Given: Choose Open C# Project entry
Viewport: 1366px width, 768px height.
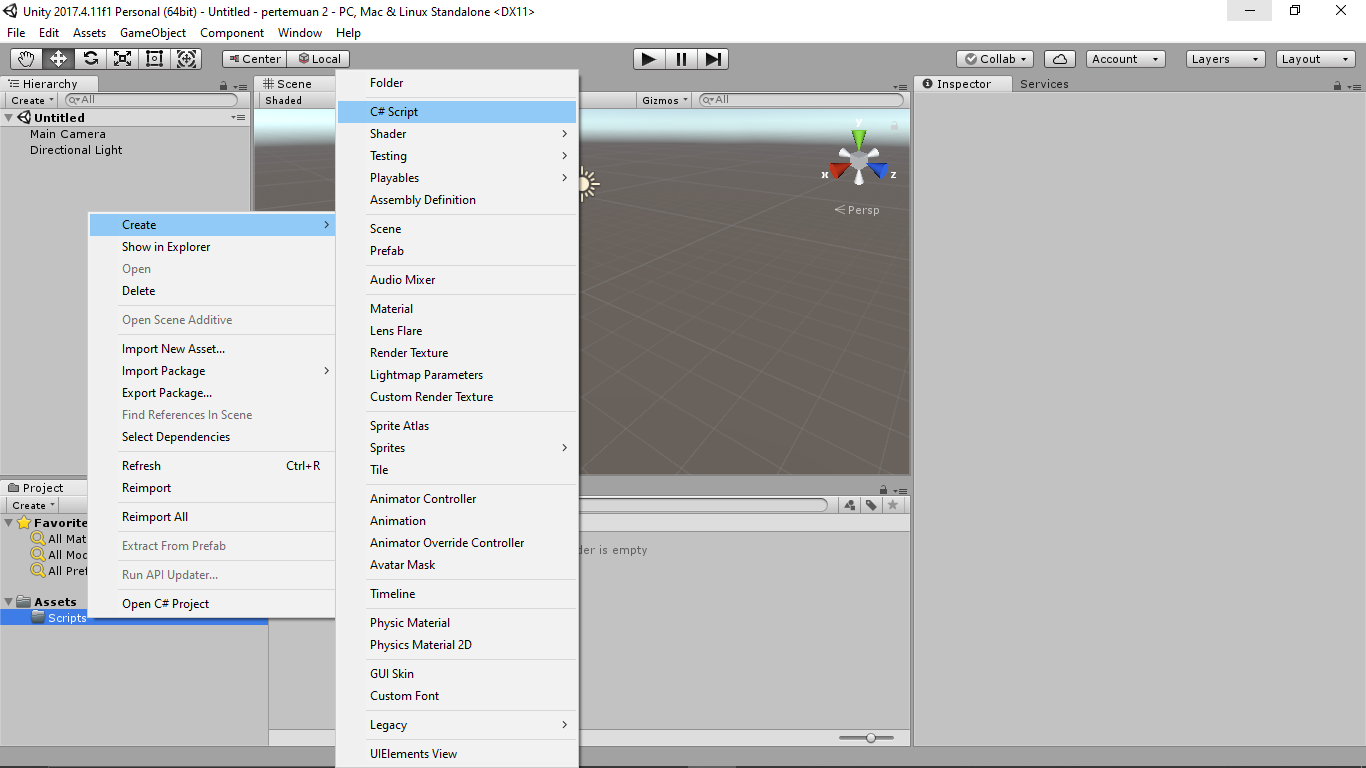Looking at the screenshot, I should pyautogui.click(x=212, y=604).
